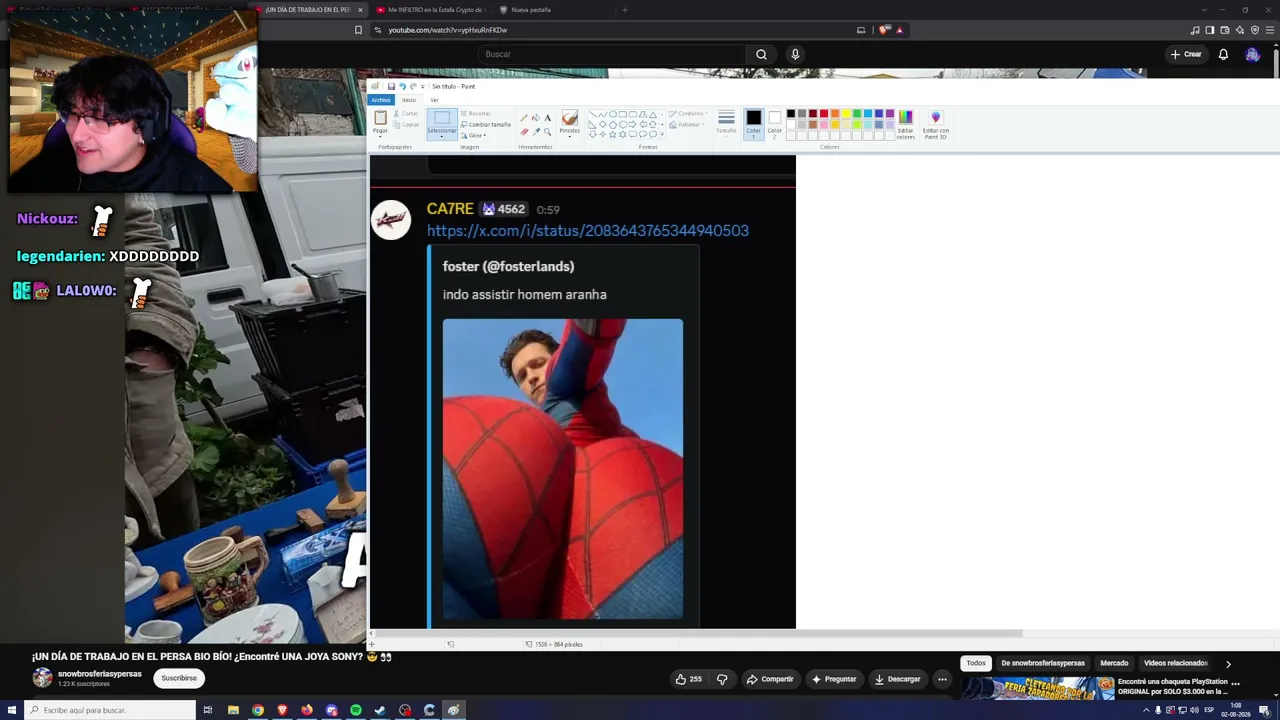Pick the black swatch in Paint palette
This screenshot has height=720, width=1280.
coord(791,114)
